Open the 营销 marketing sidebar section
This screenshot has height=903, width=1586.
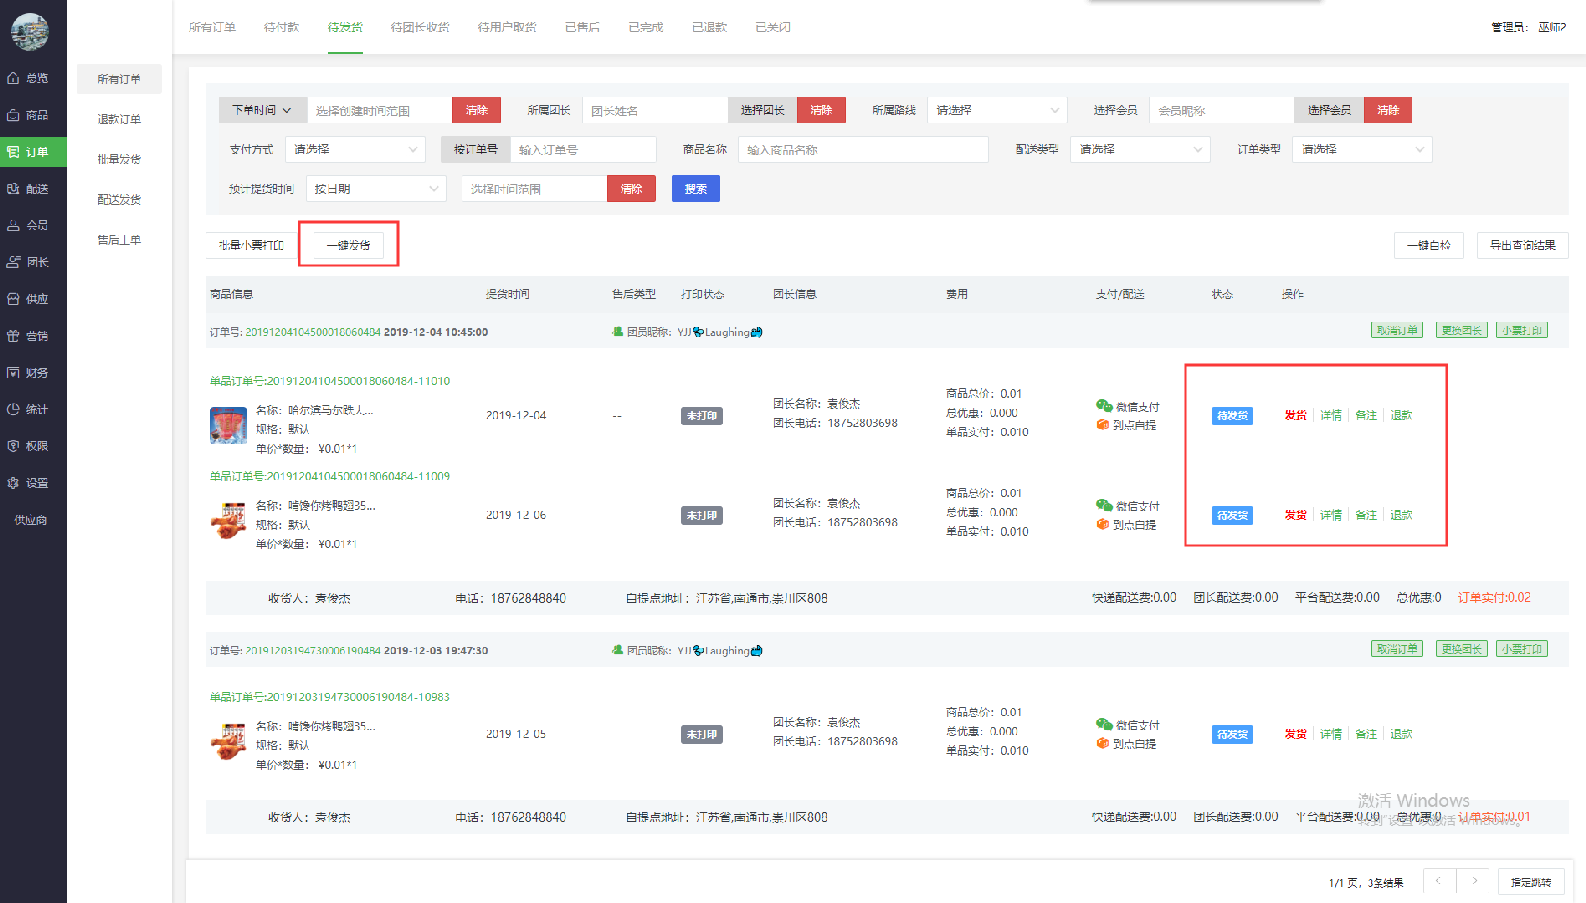click(28, 336)
